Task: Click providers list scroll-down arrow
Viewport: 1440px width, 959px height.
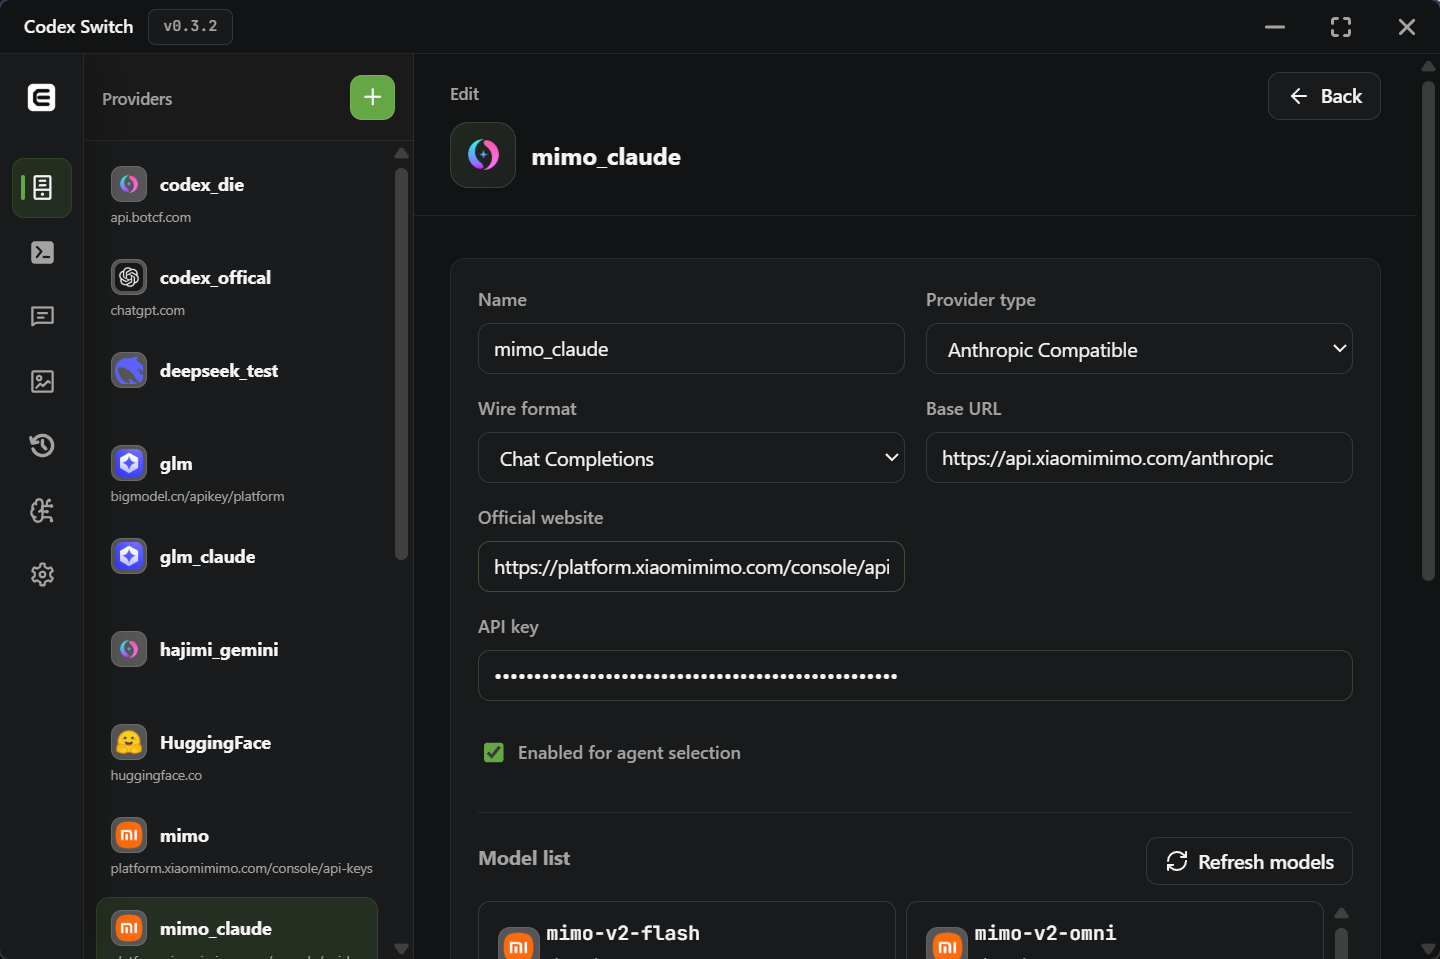Action: [x=401, y=948]
